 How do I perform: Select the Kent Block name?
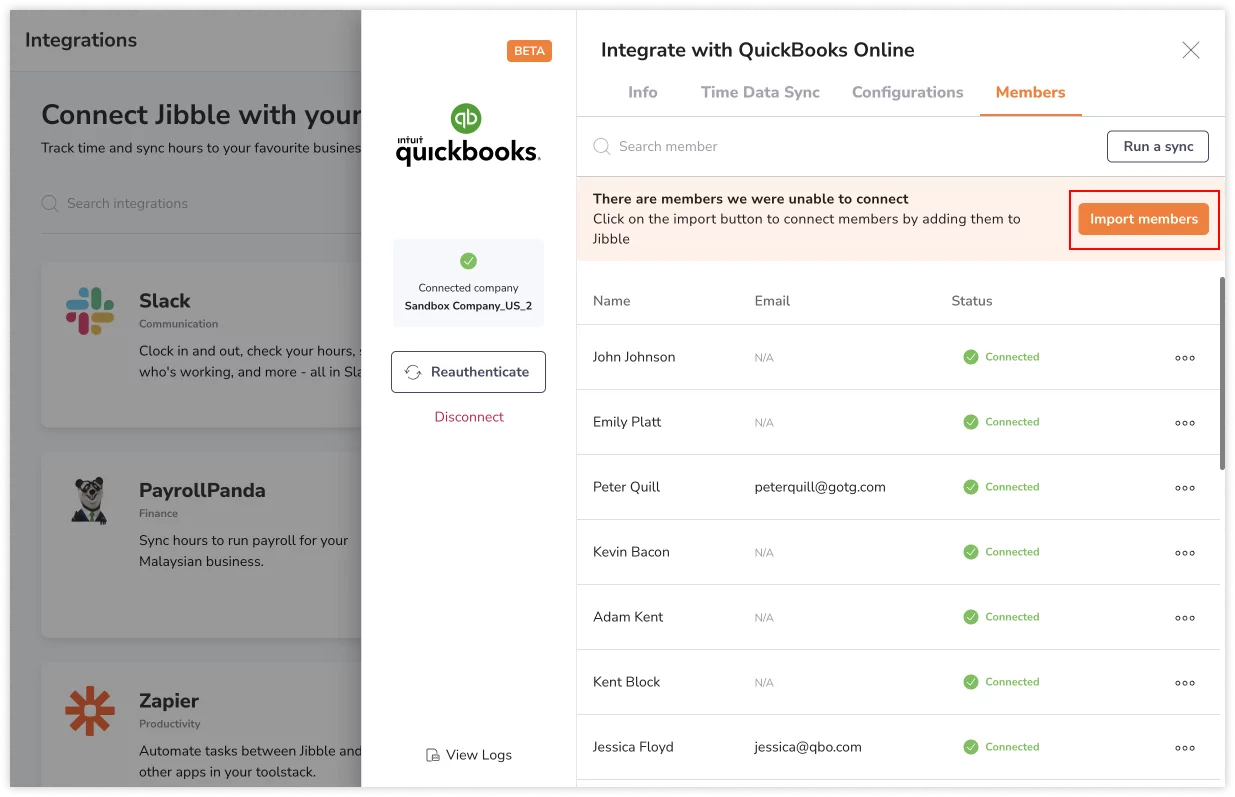tap(626, 682)
